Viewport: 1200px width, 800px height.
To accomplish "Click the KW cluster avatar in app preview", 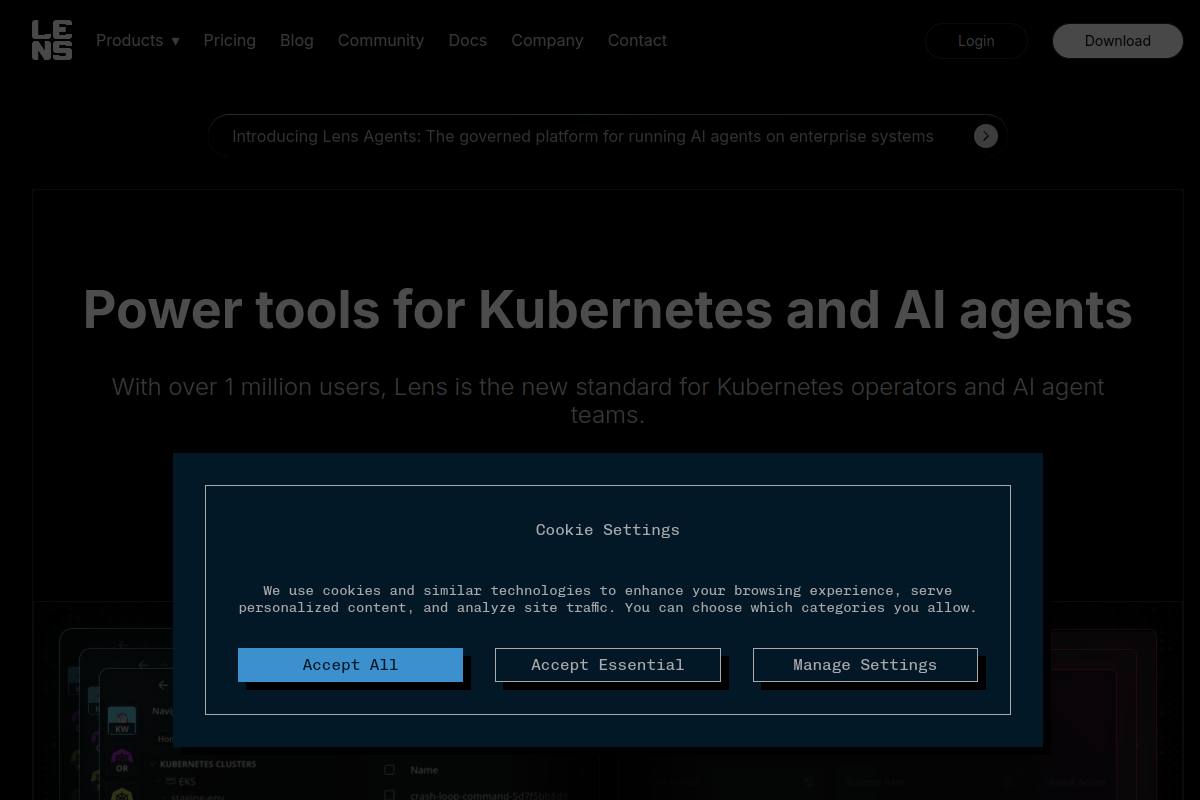I will point(122,721).
